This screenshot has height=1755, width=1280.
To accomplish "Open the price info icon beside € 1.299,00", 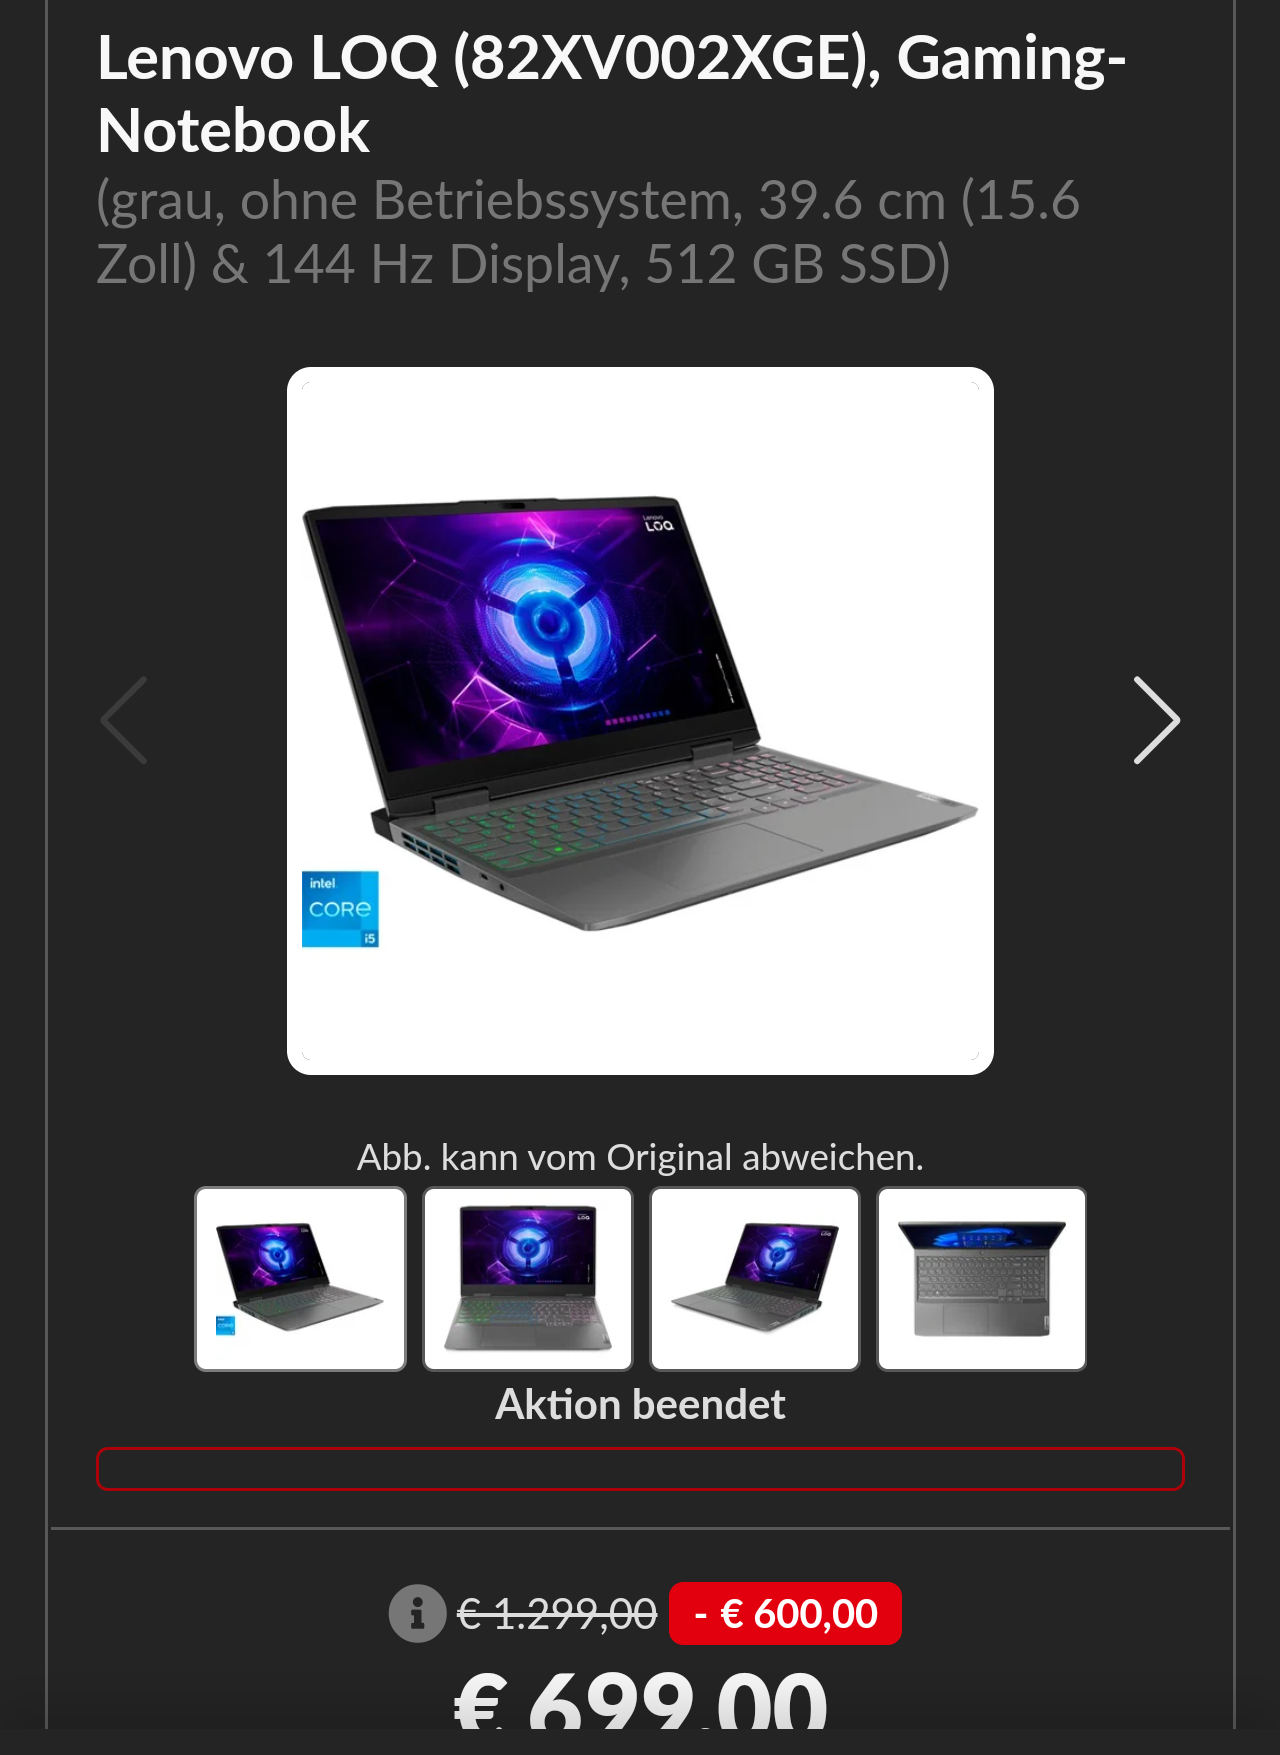I will point(417,1613).
